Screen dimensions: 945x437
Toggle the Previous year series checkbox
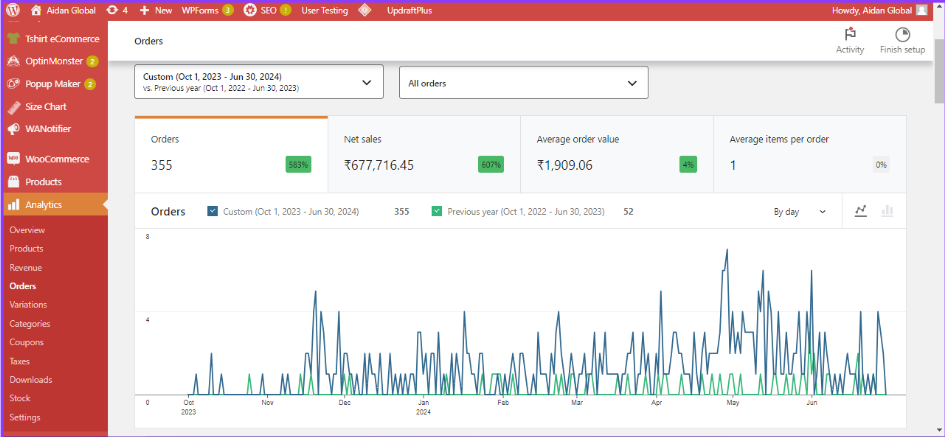(436, 211)
